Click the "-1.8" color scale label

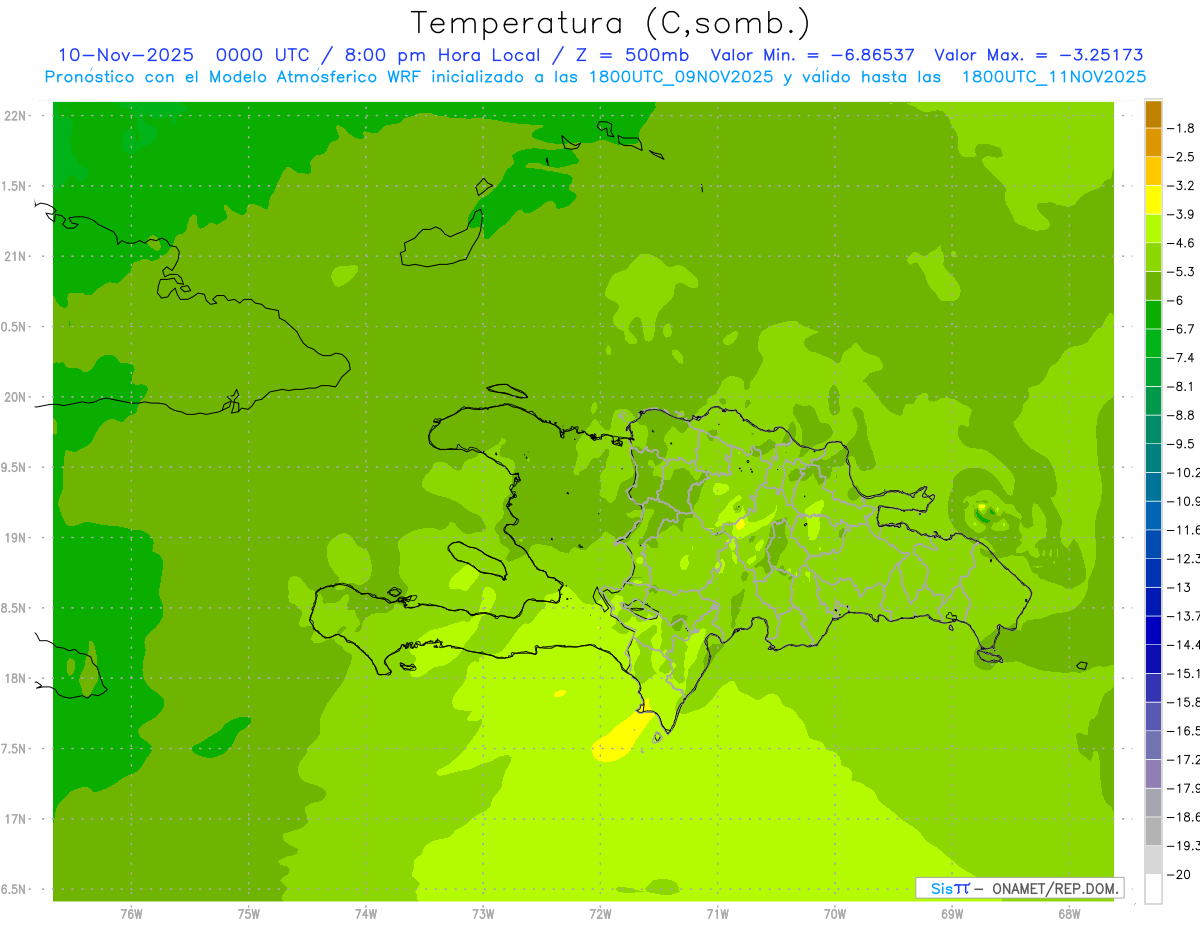(1182, 128)
